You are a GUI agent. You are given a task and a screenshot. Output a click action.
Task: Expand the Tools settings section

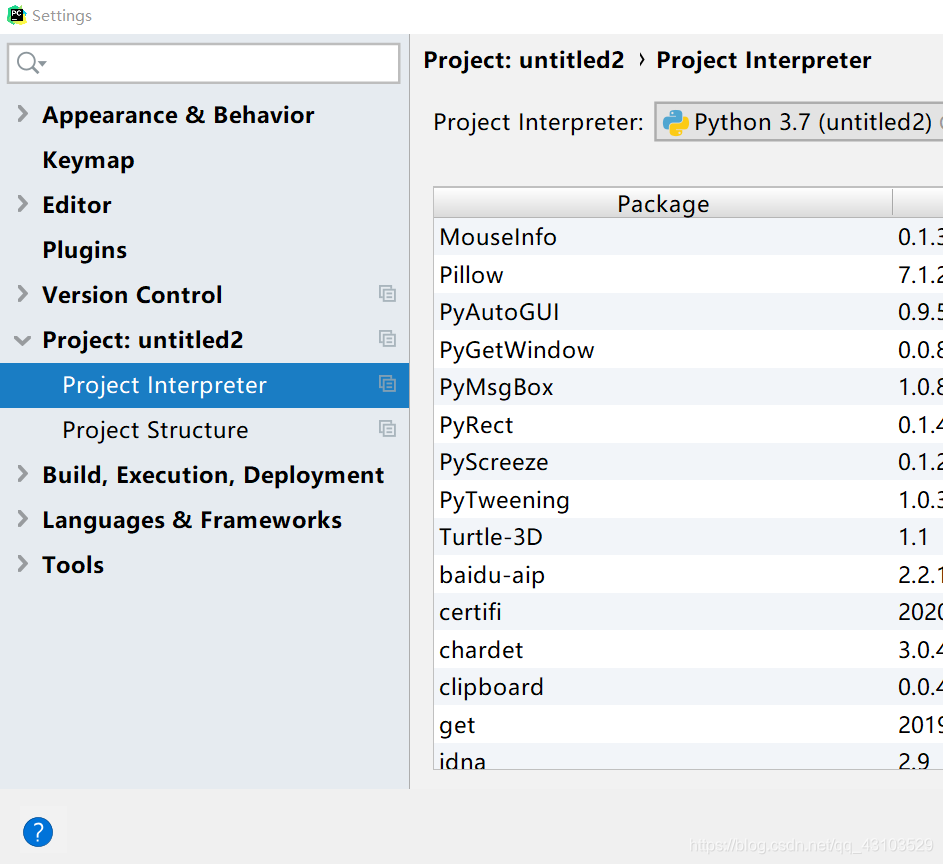coord(22,564)
